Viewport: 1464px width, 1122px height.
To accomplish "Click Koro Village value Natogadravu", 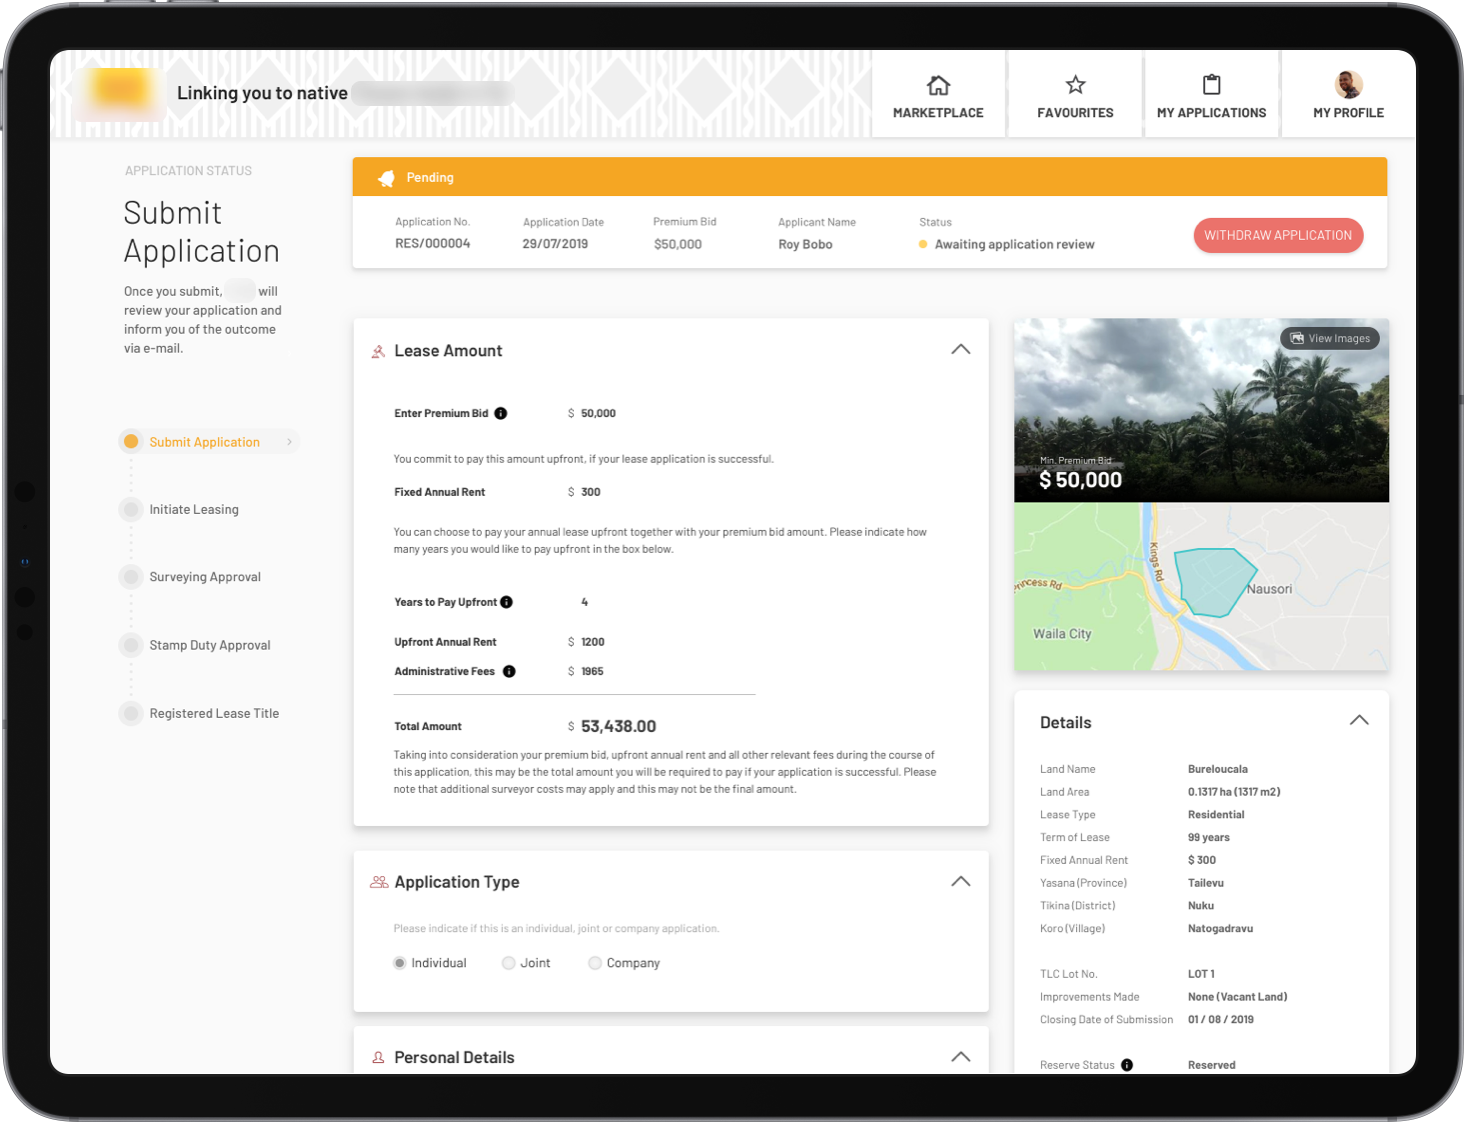I will coord(1220,929).
